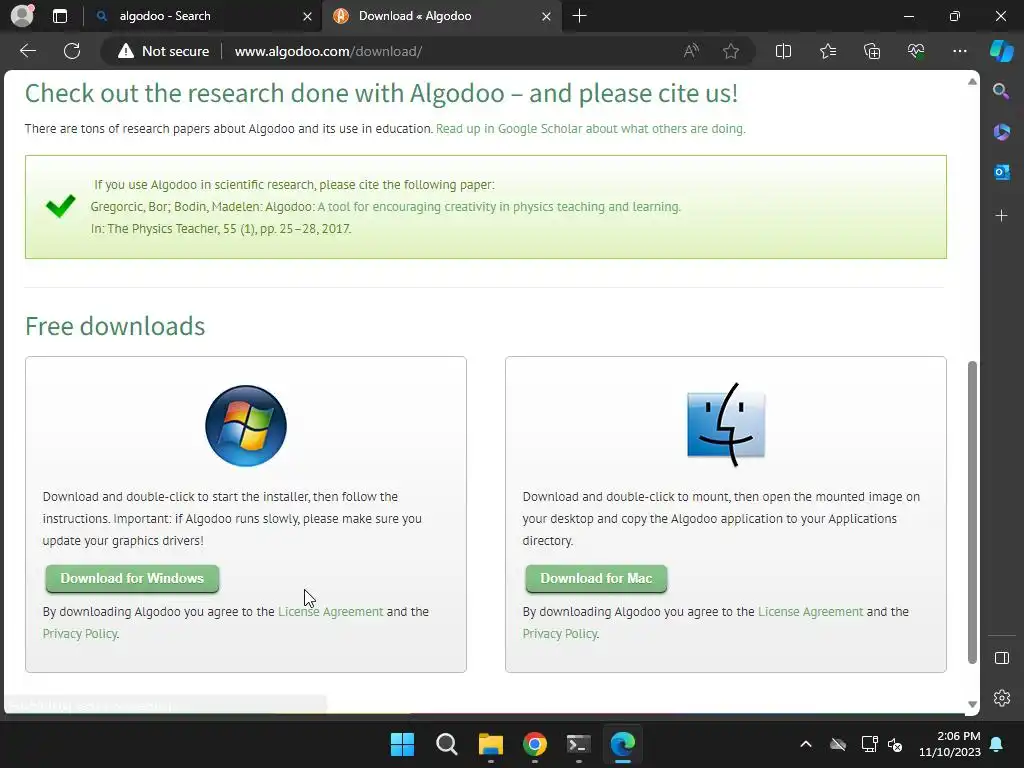Image resolution: width=1024 pixels, height=768 pixels.
Task: Click the OneDrive cloud tray icon
Action: point(838,744)
